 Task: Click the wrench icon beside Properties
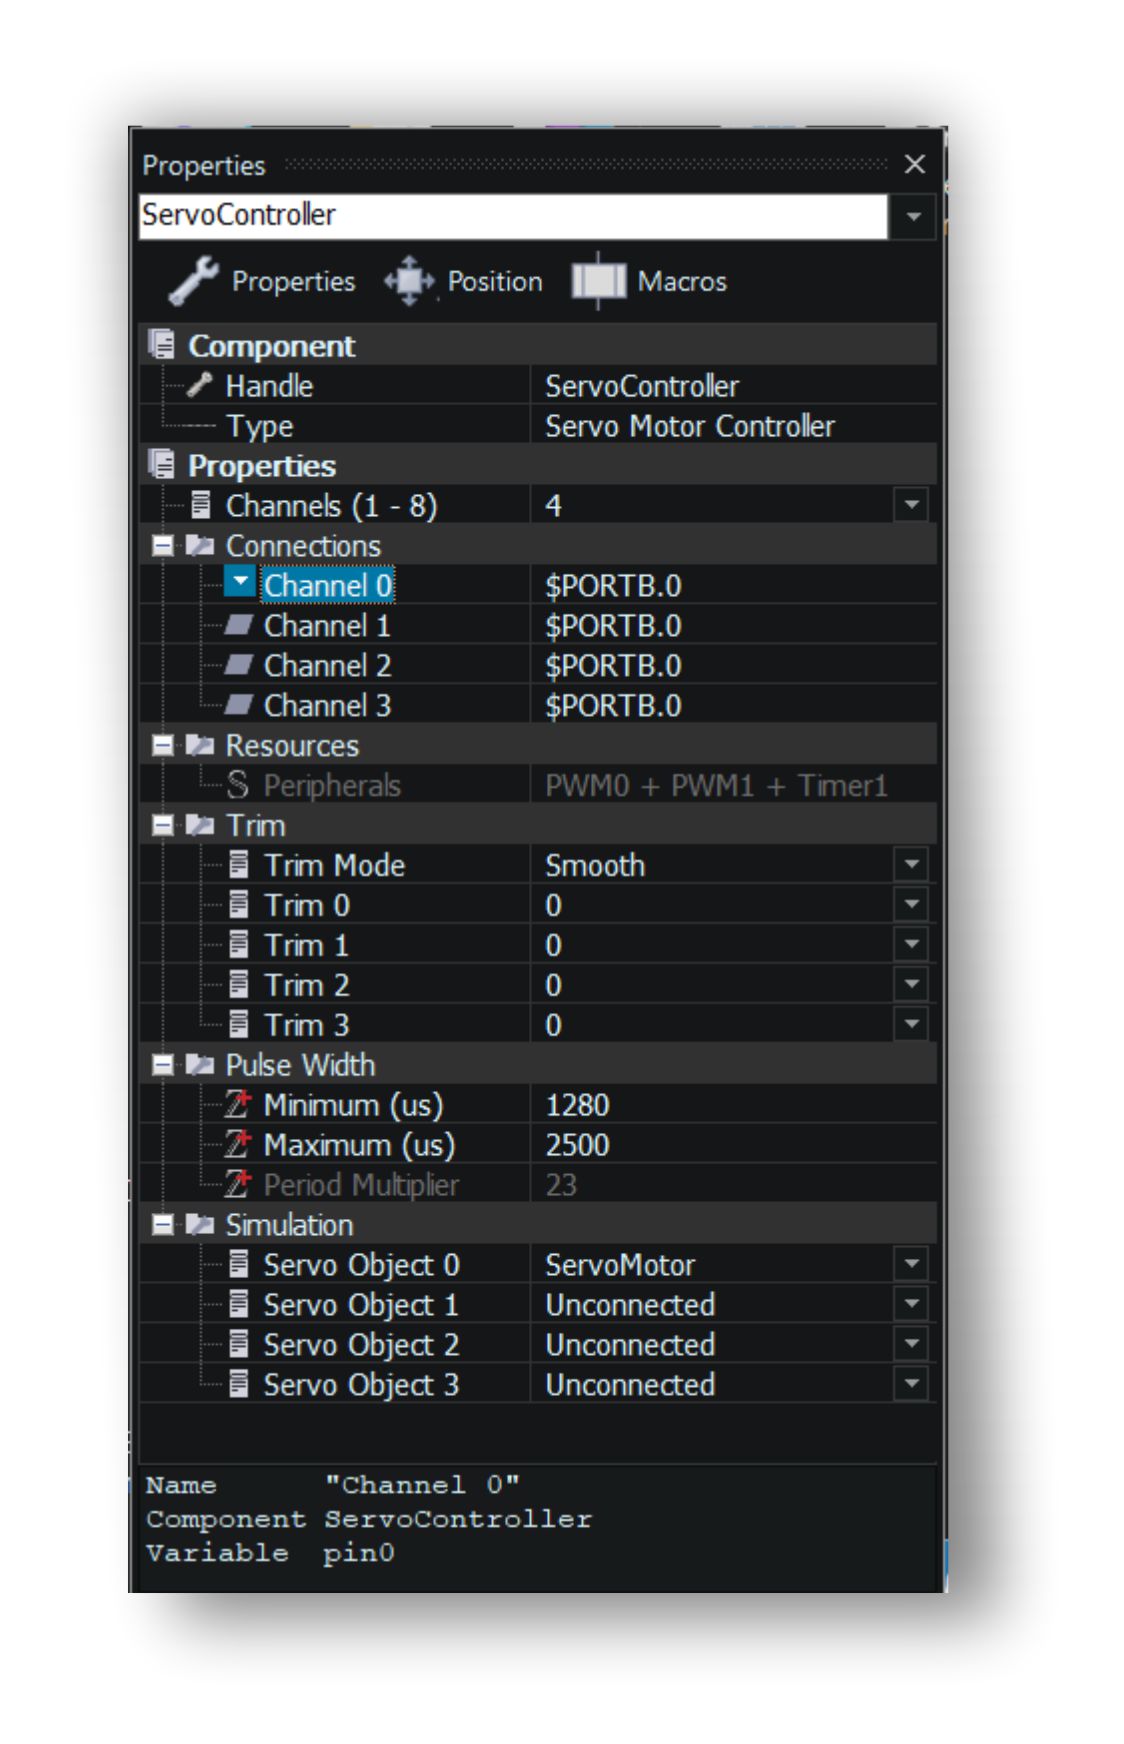pyautogui.click(x=193, y=281)
